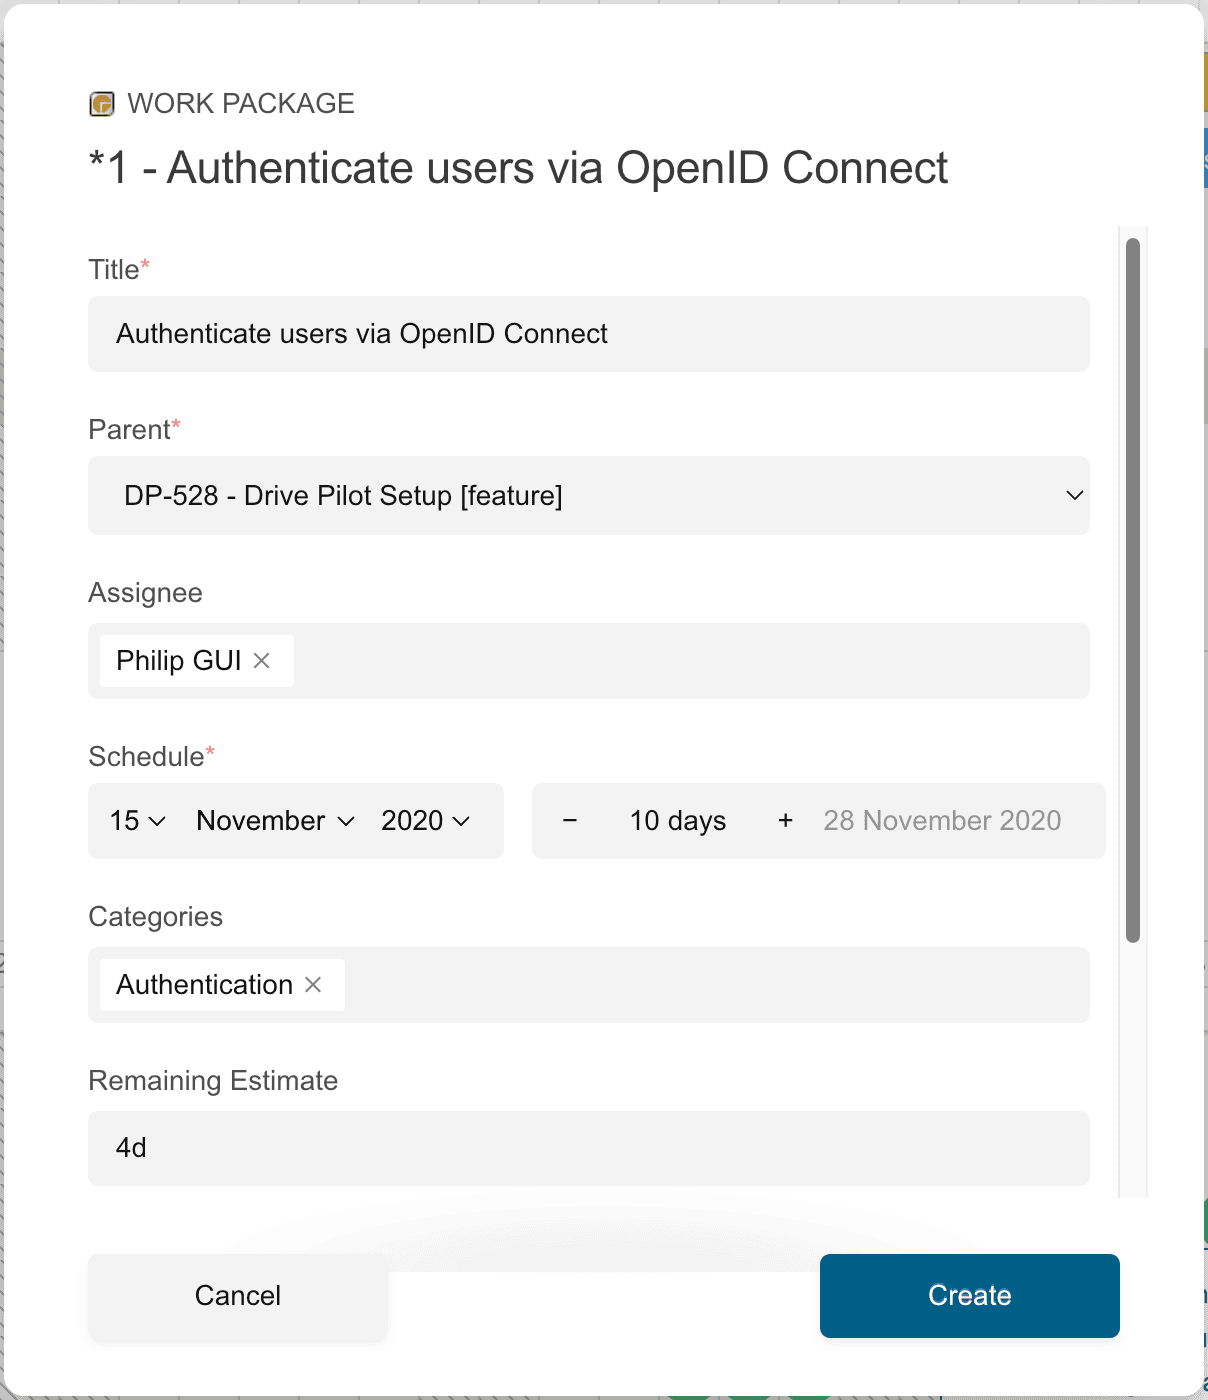1208x1400 pixels.
Task: Focus the Remaining Estimate field
Action: click(589, 1148)
